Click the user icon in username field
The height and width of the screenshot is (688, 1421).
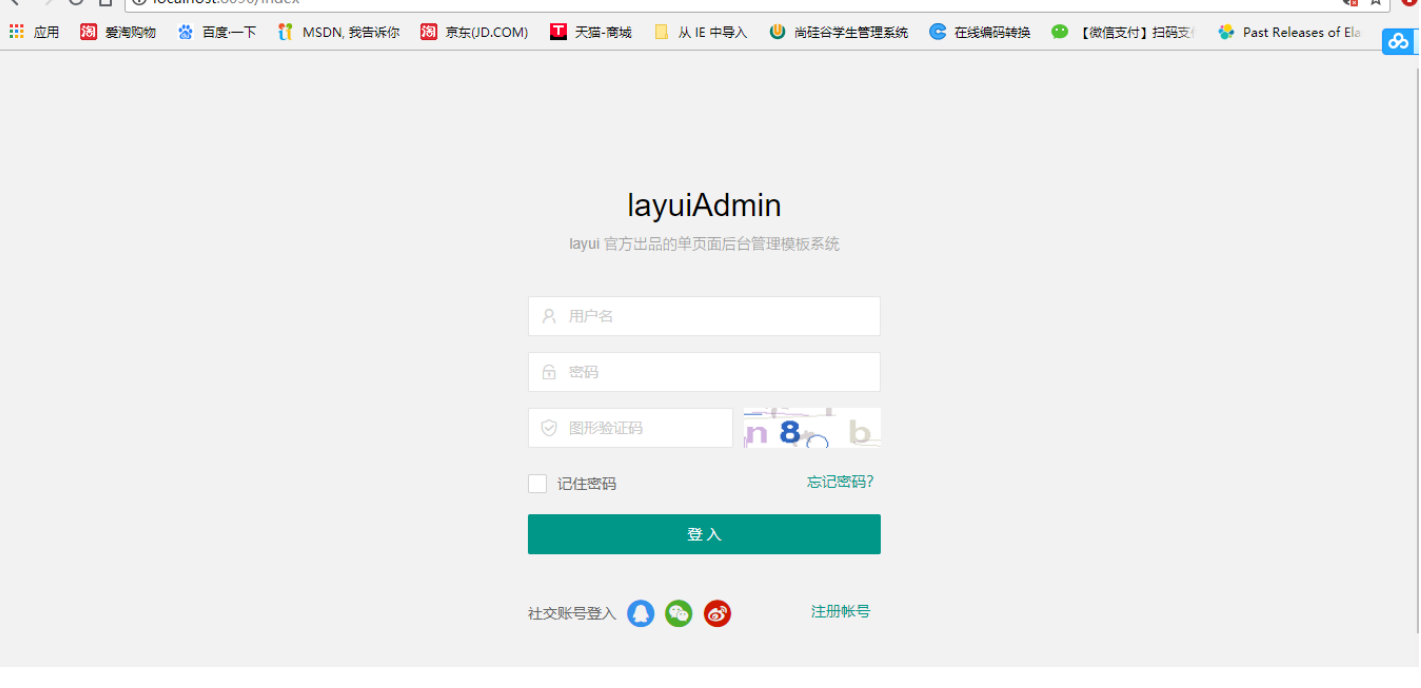coord(549,316)
